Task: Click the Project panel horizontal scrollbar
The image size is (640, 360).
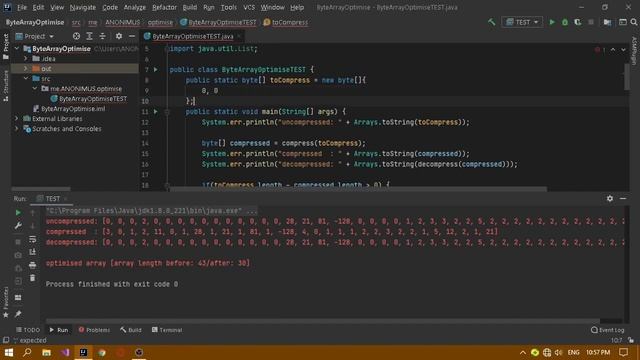Action: tap(41, 189)
